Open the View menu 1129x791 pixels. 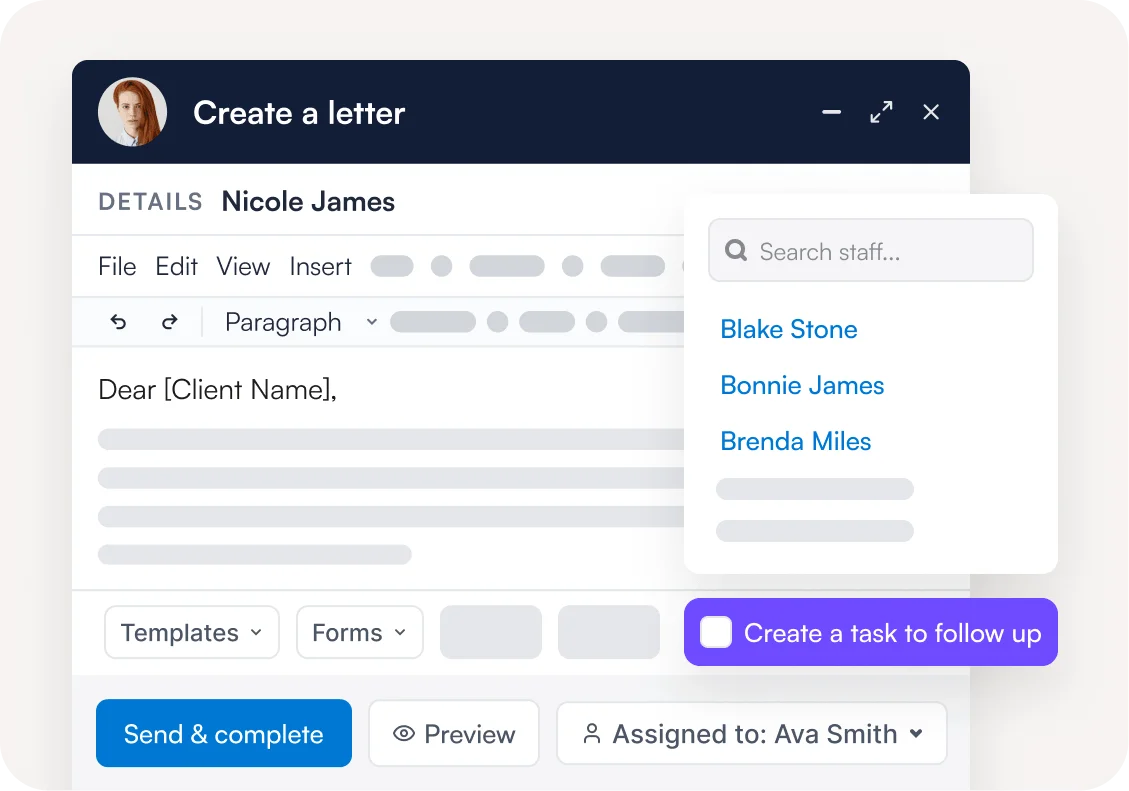point(243,266)
